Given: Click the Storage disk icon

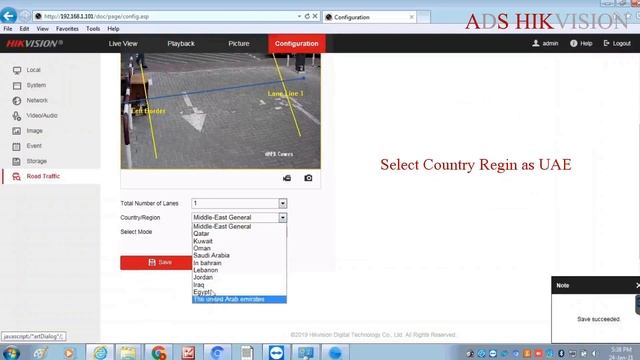Looking at the screenshot, I should tap(16, 161).
